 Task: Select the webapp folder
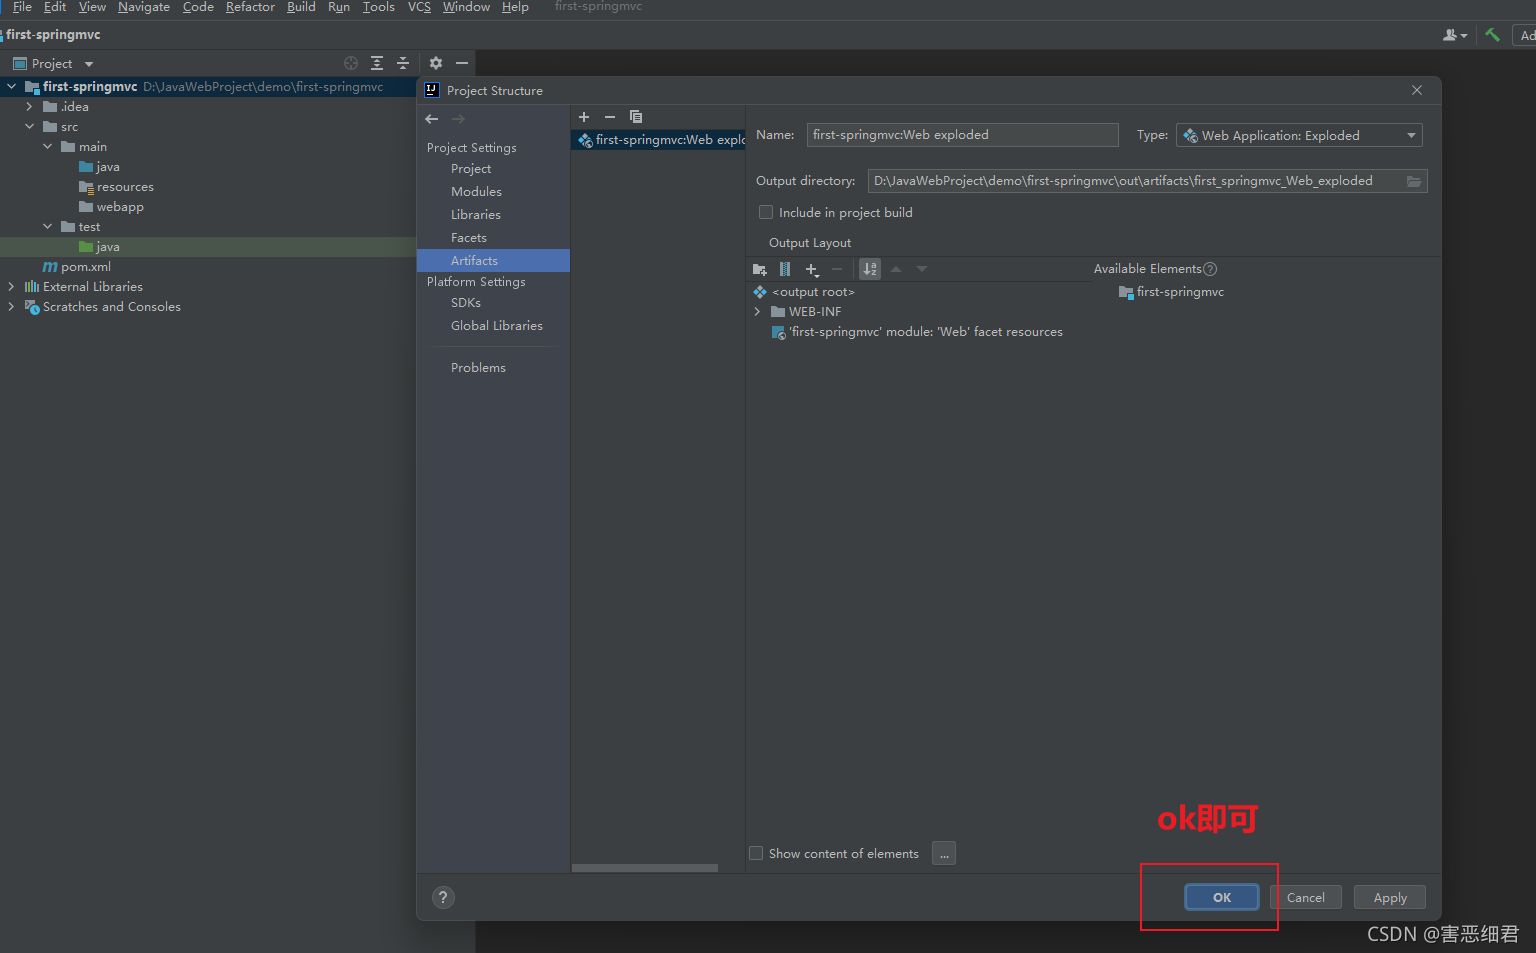pyautogui.click(x=111, y=207)
